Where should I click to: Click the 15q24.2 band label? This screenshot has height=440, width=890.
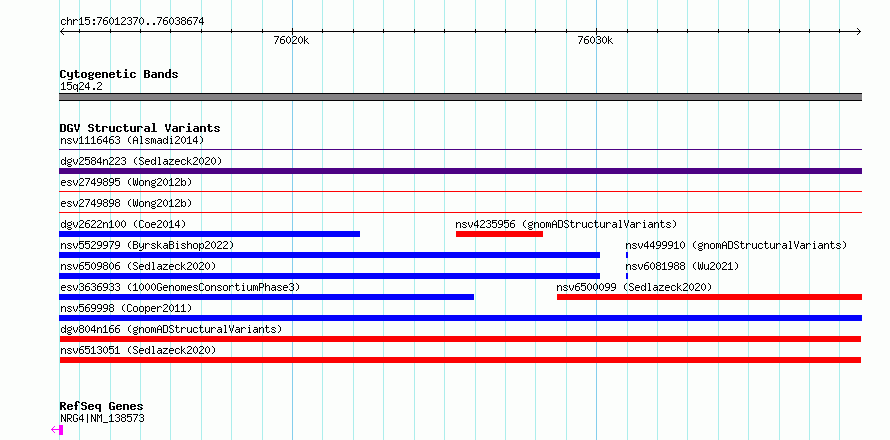point(81,86)
